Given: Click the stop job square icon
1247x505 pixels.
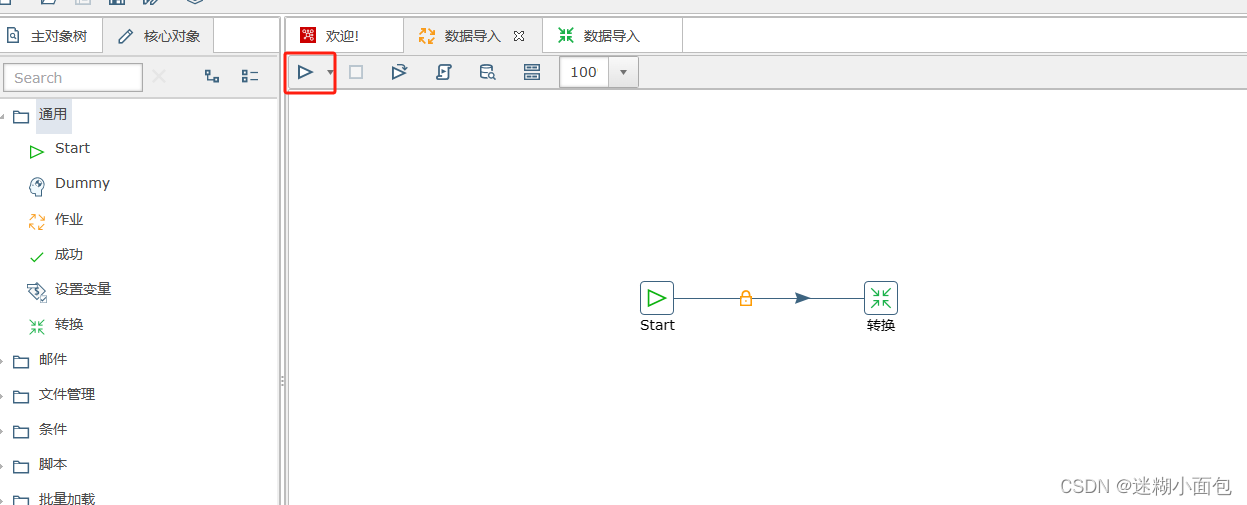Looking at the screenshot, I should (356, 72).
